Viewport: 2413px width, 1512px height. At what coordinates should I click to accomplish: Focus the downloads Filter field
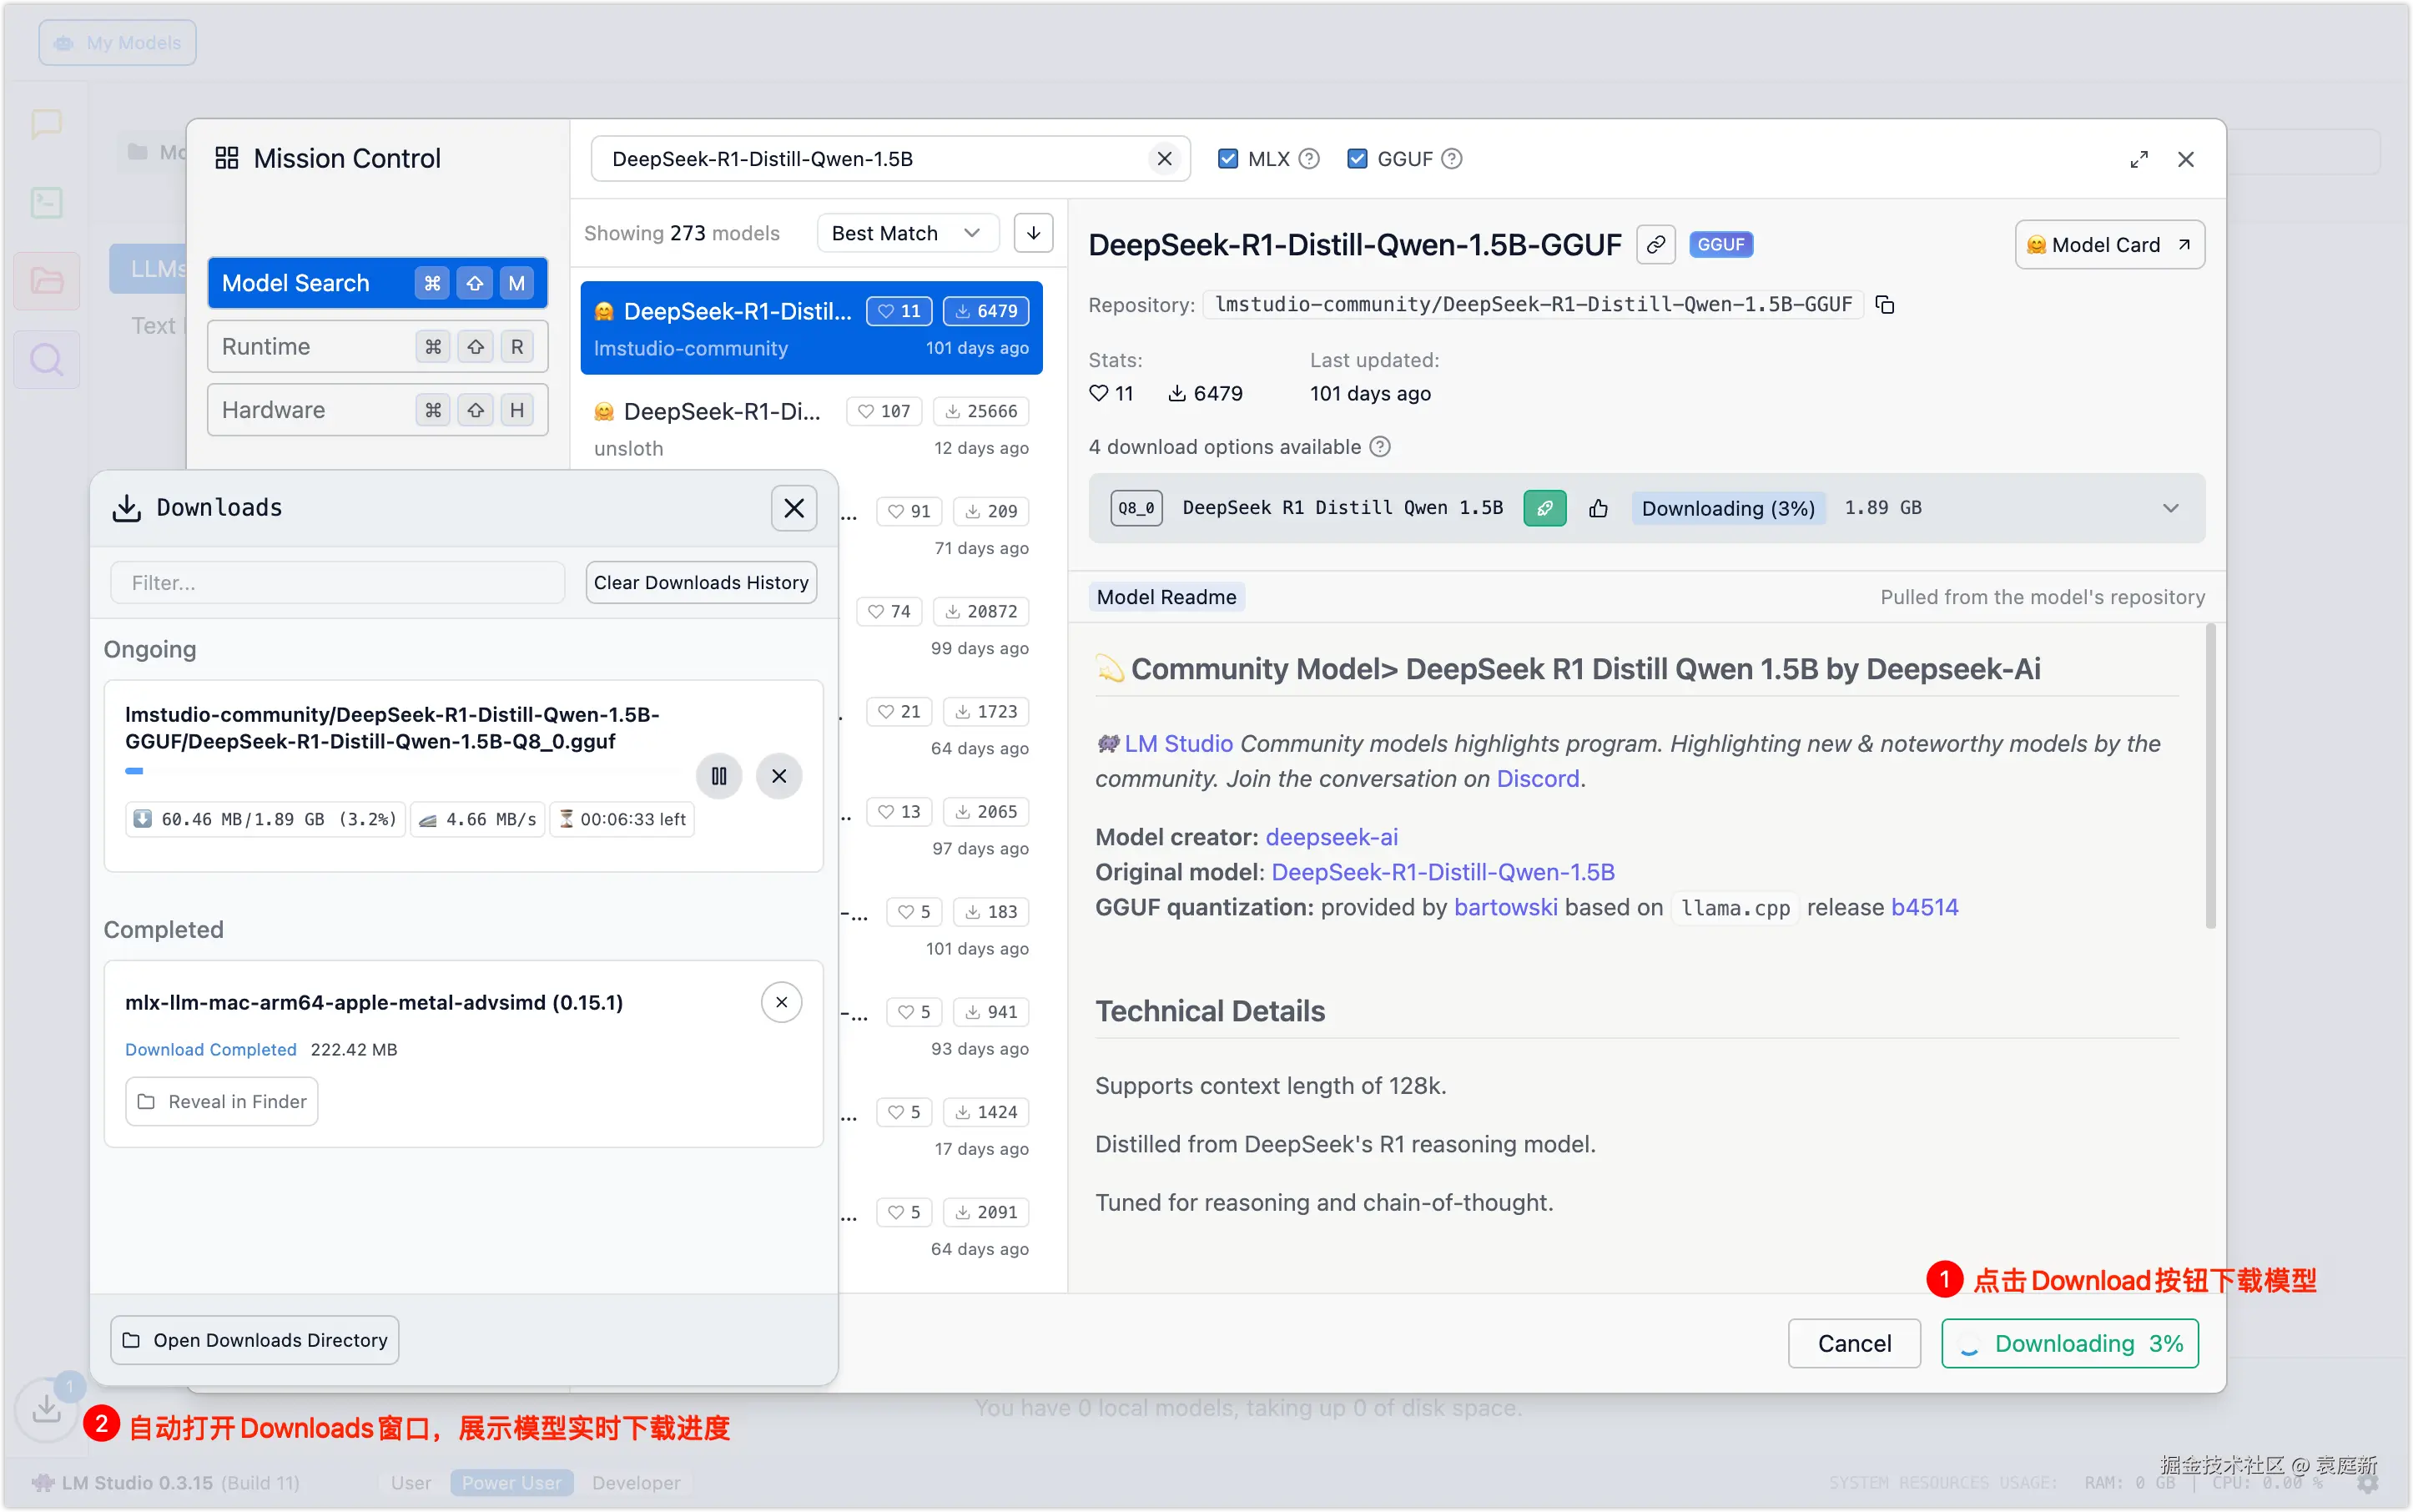pos(338,583)
